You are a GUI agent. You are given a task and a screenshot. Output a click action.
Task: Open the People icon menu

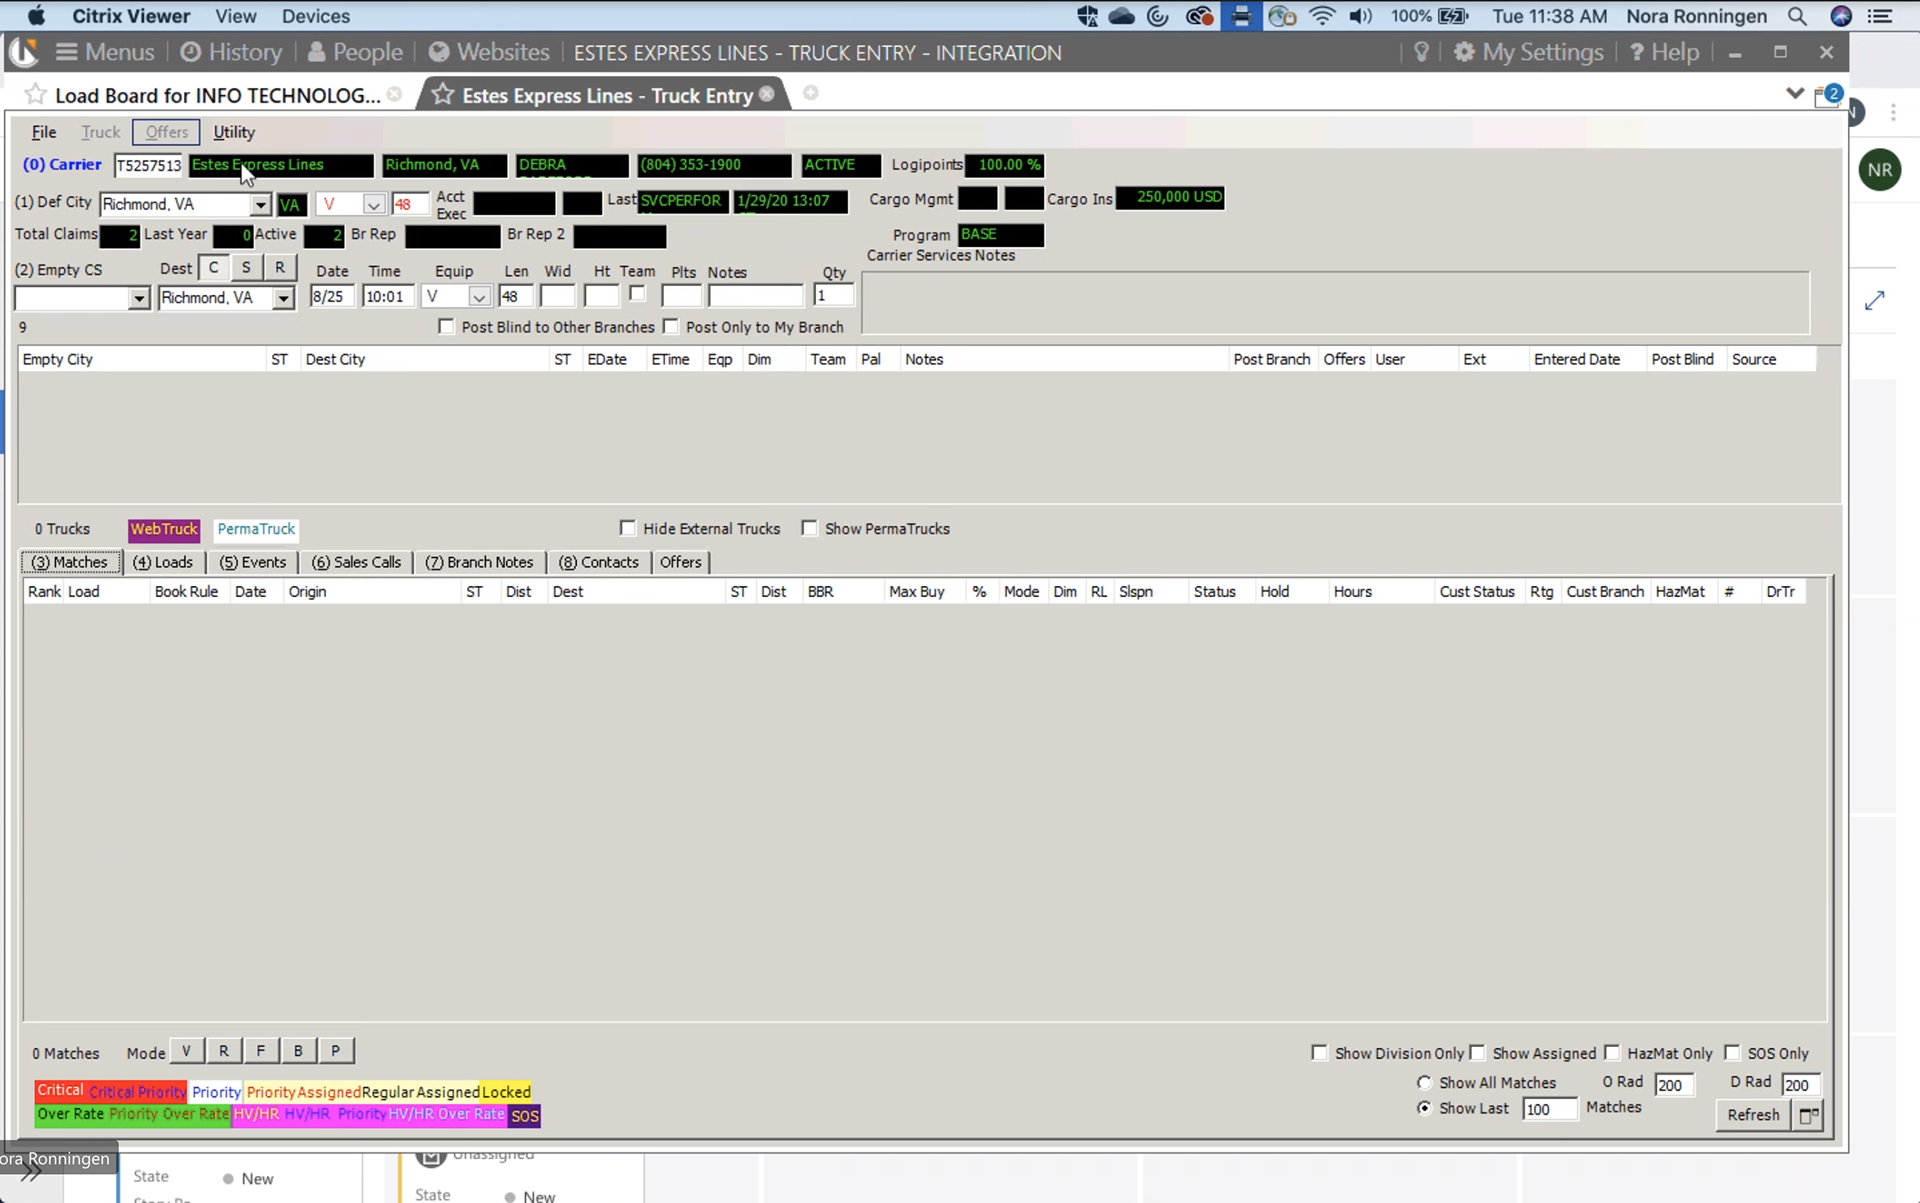coord(316,52)
